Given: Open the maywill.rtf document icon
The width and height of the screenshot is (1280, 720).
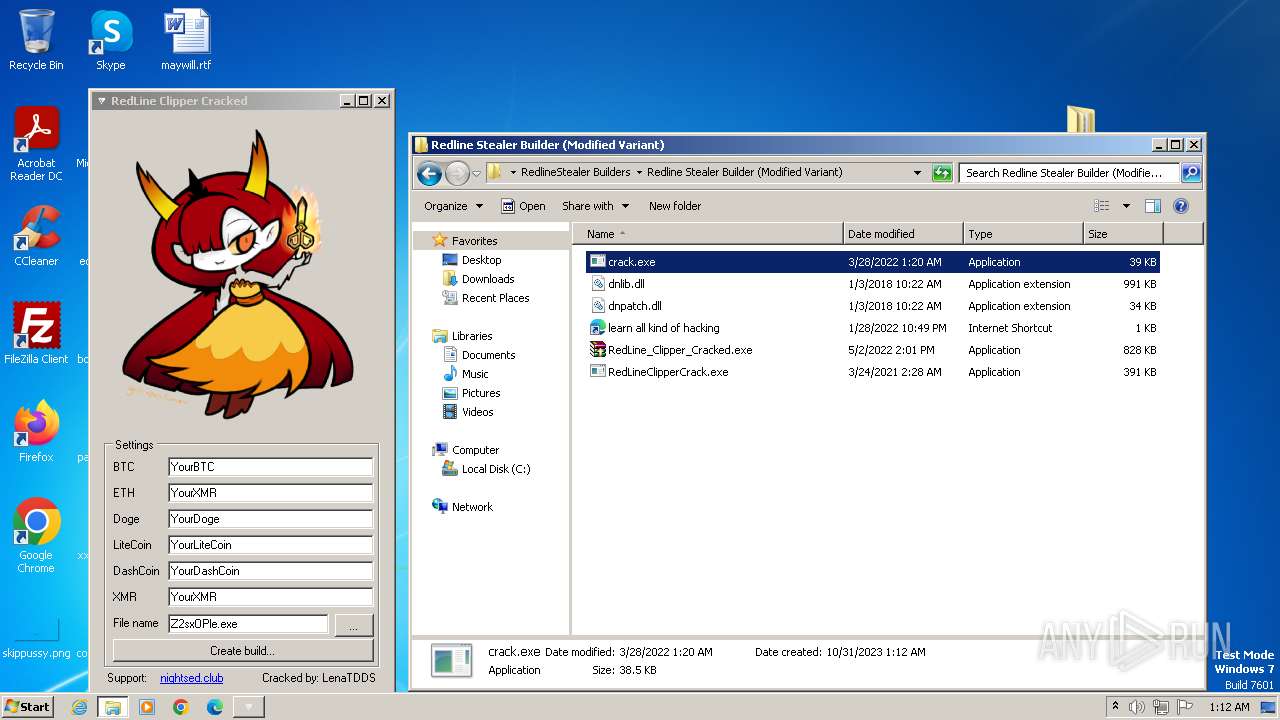Looking at the screenshot, I should click(x=186, y=40).
